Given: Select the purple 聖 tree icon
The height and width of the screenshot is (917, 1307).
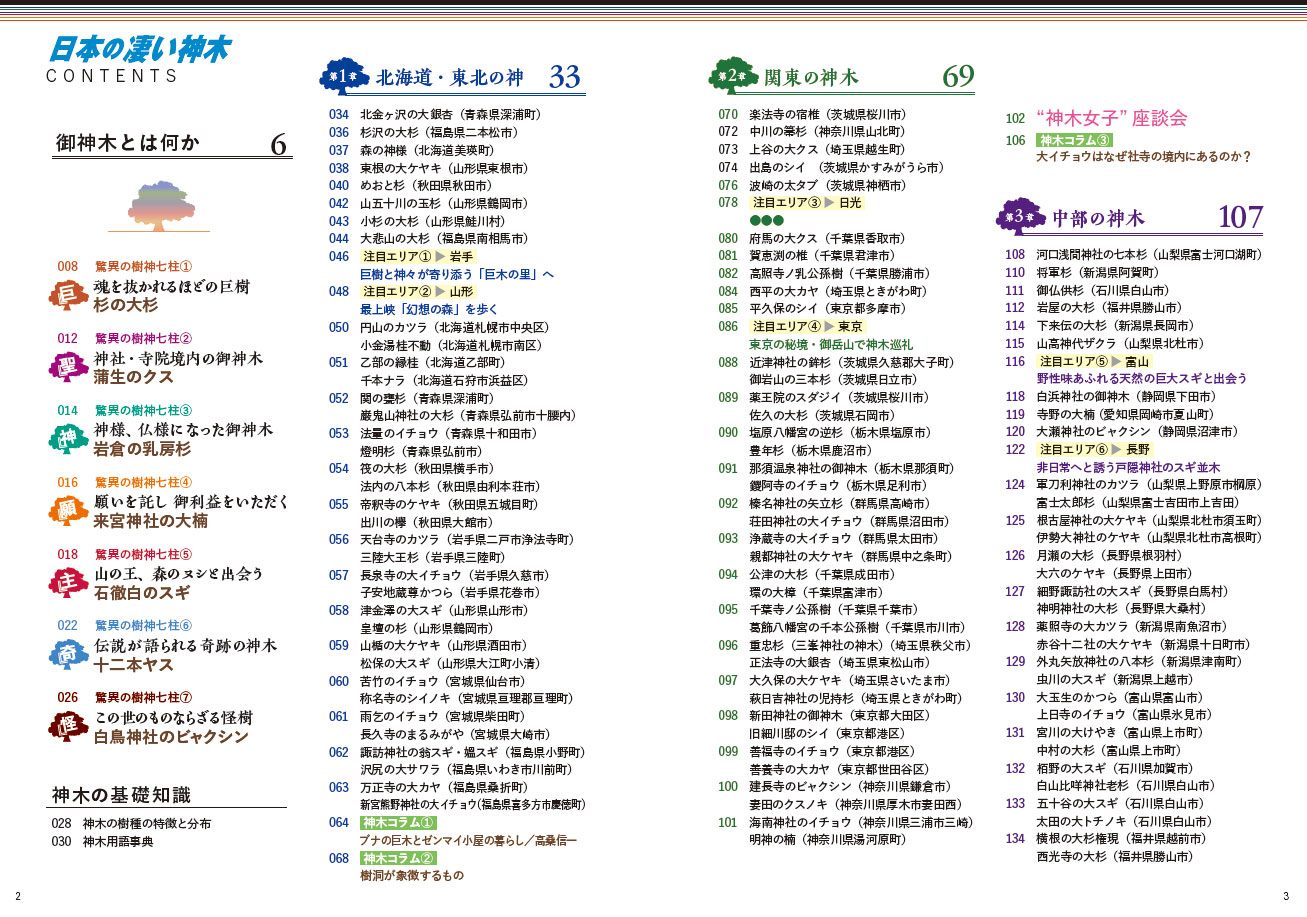Looking at the screenshot, I should pyautogui.click(x=67, y=367).
